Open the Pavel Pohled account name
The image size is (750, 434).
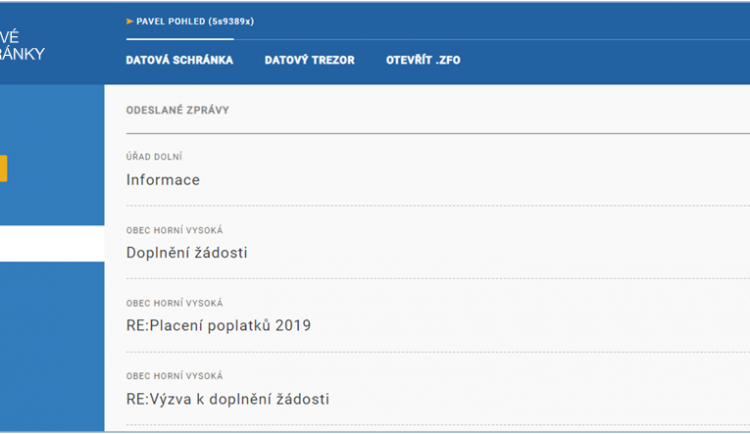coord(192,21)
